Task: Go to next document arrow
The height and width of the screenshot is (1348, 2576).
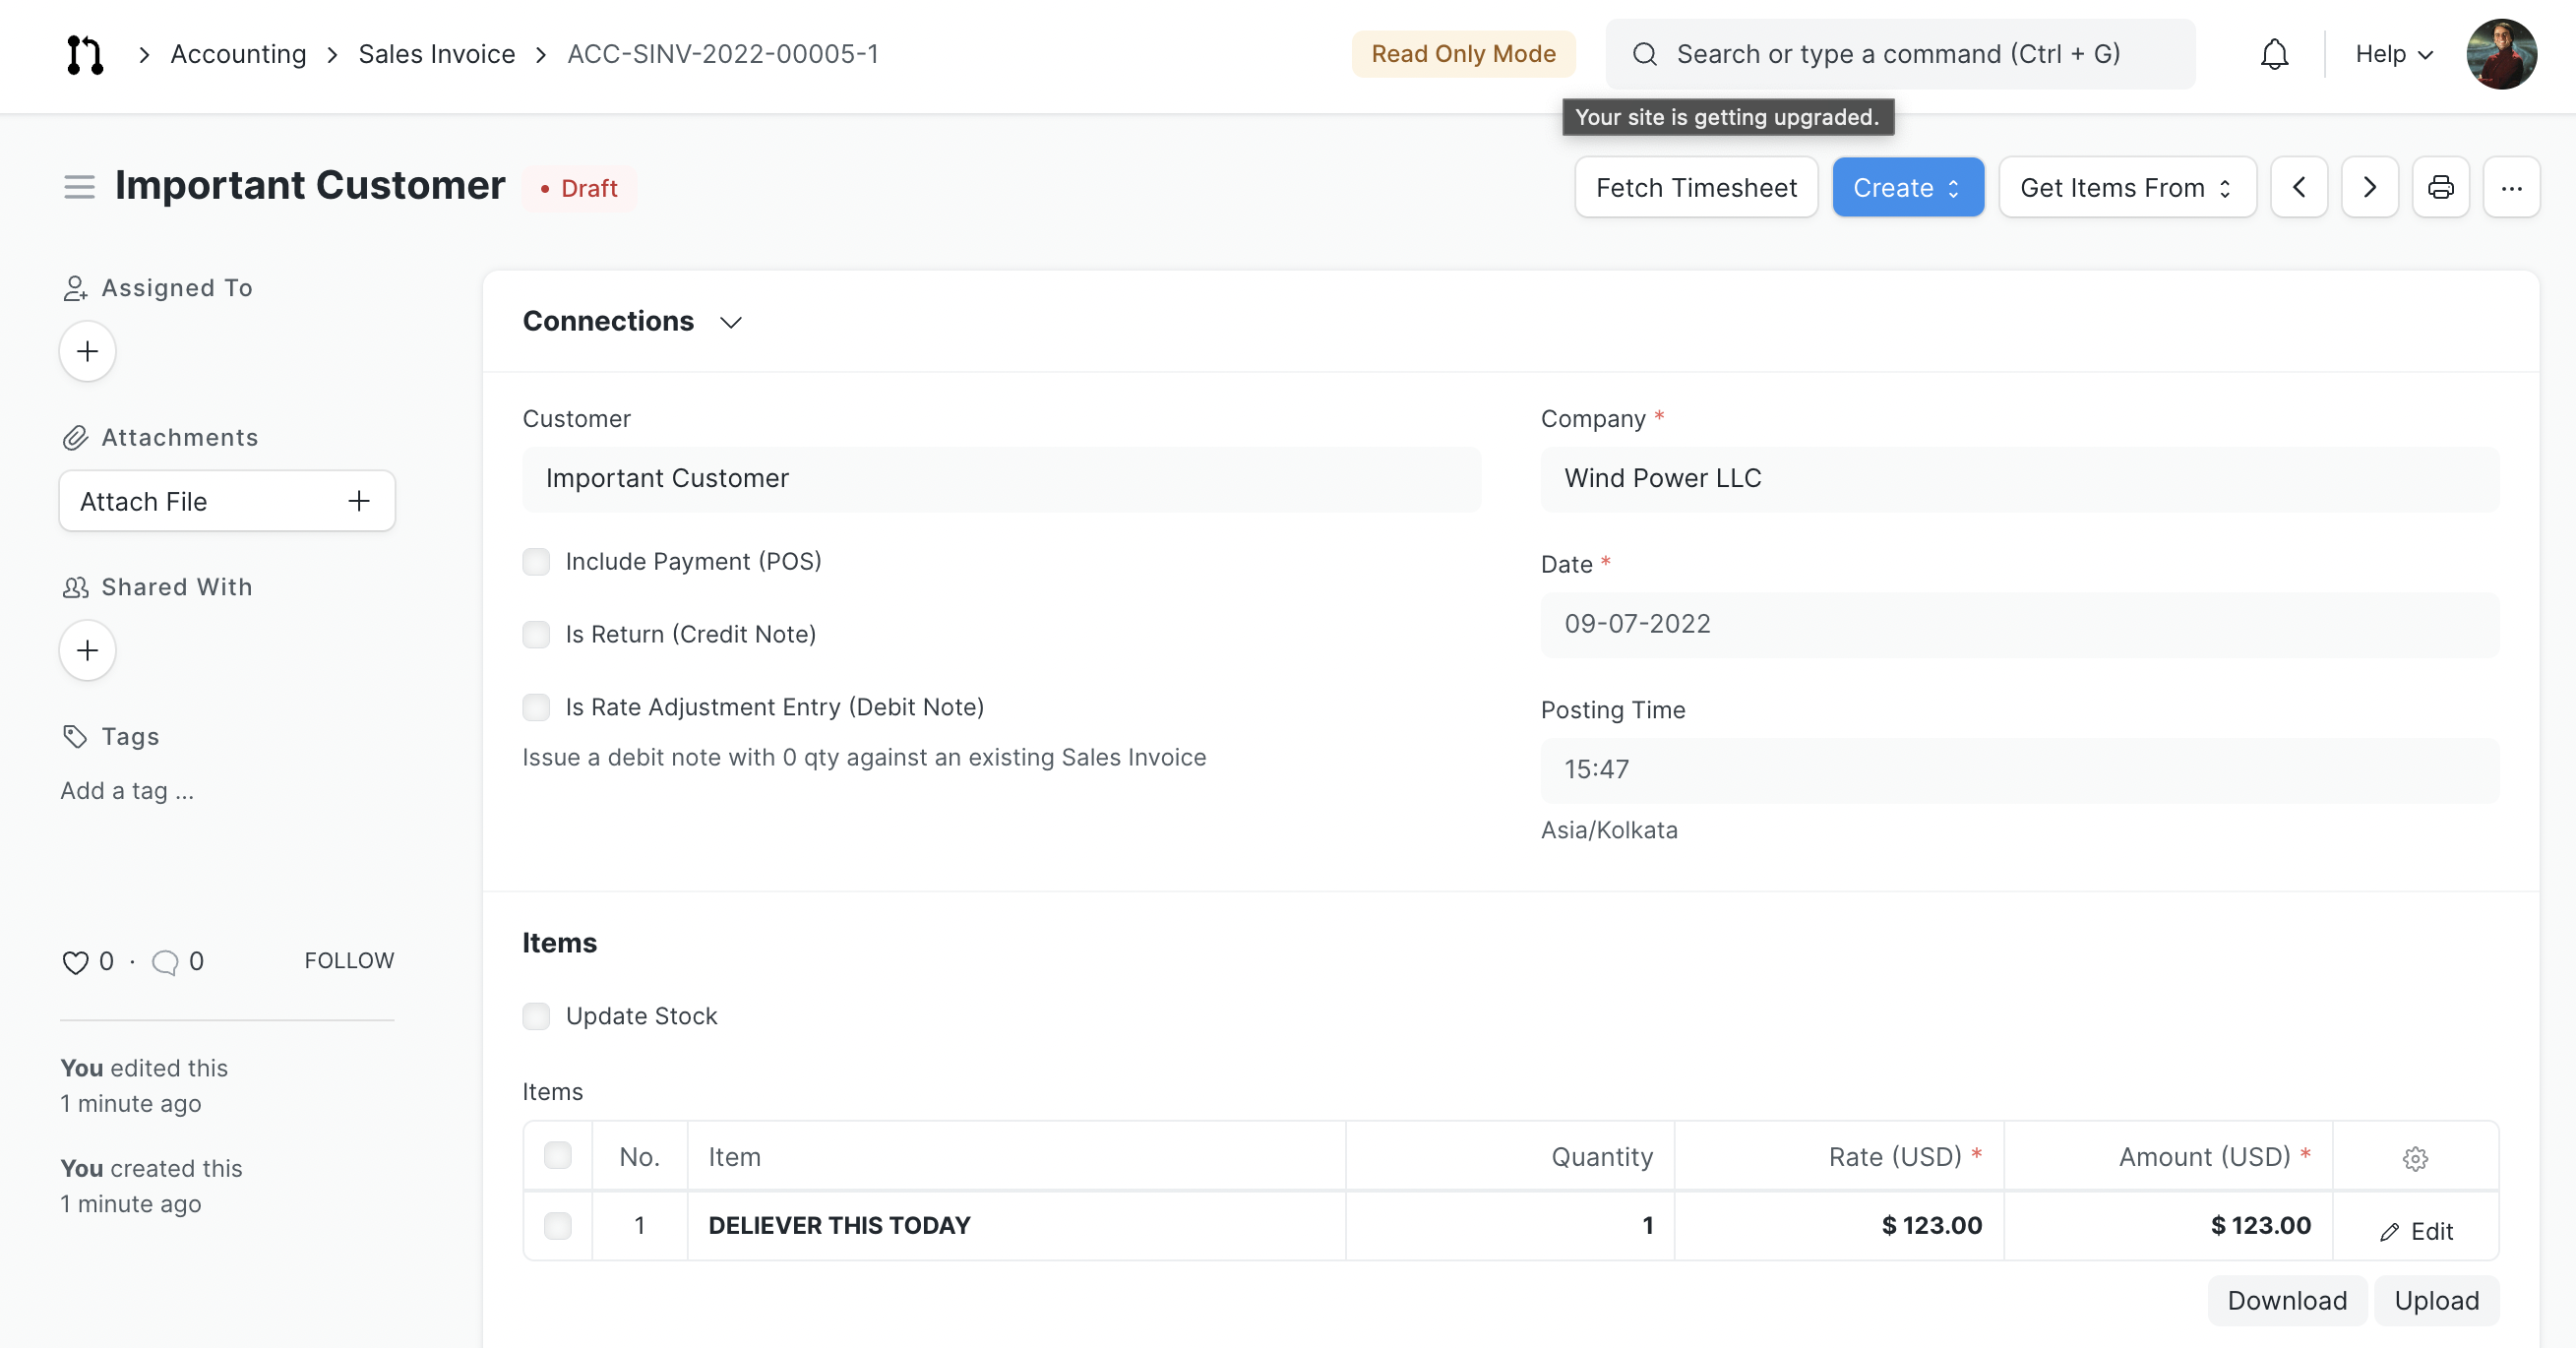Action: 2369,187
